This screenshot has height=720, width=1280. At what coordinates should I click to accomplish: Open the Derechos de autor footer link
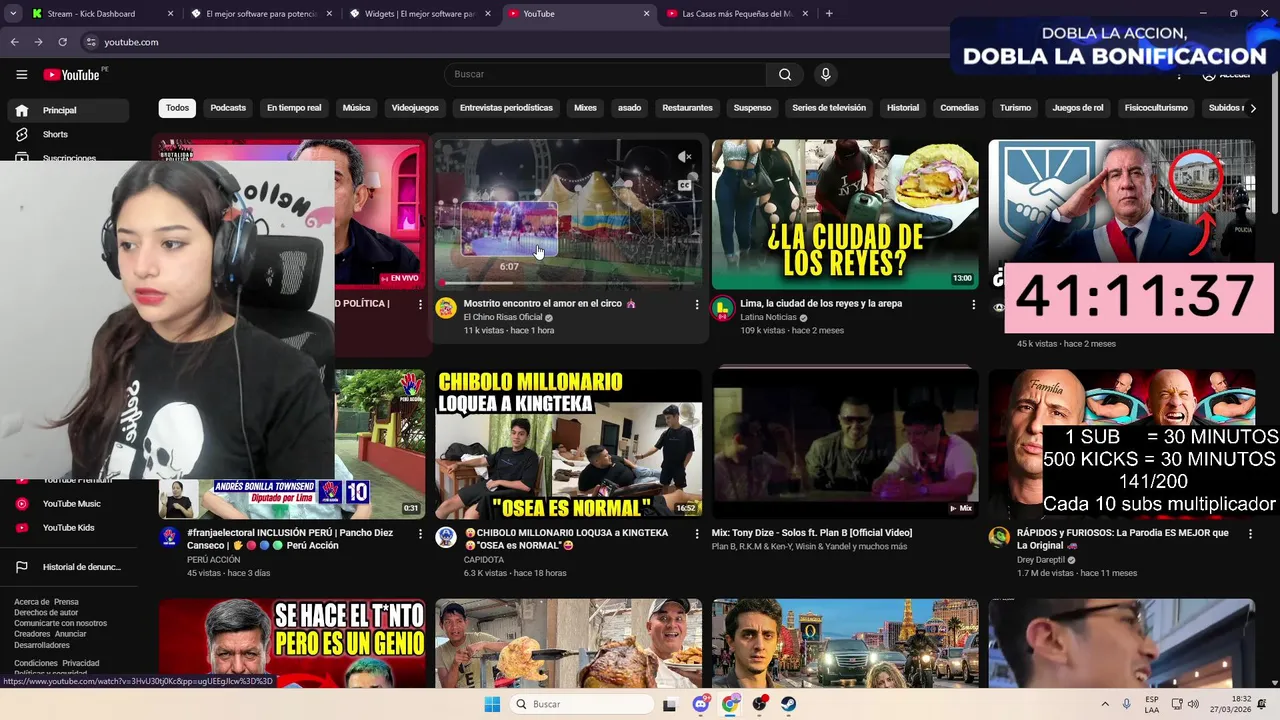point(46,613)
